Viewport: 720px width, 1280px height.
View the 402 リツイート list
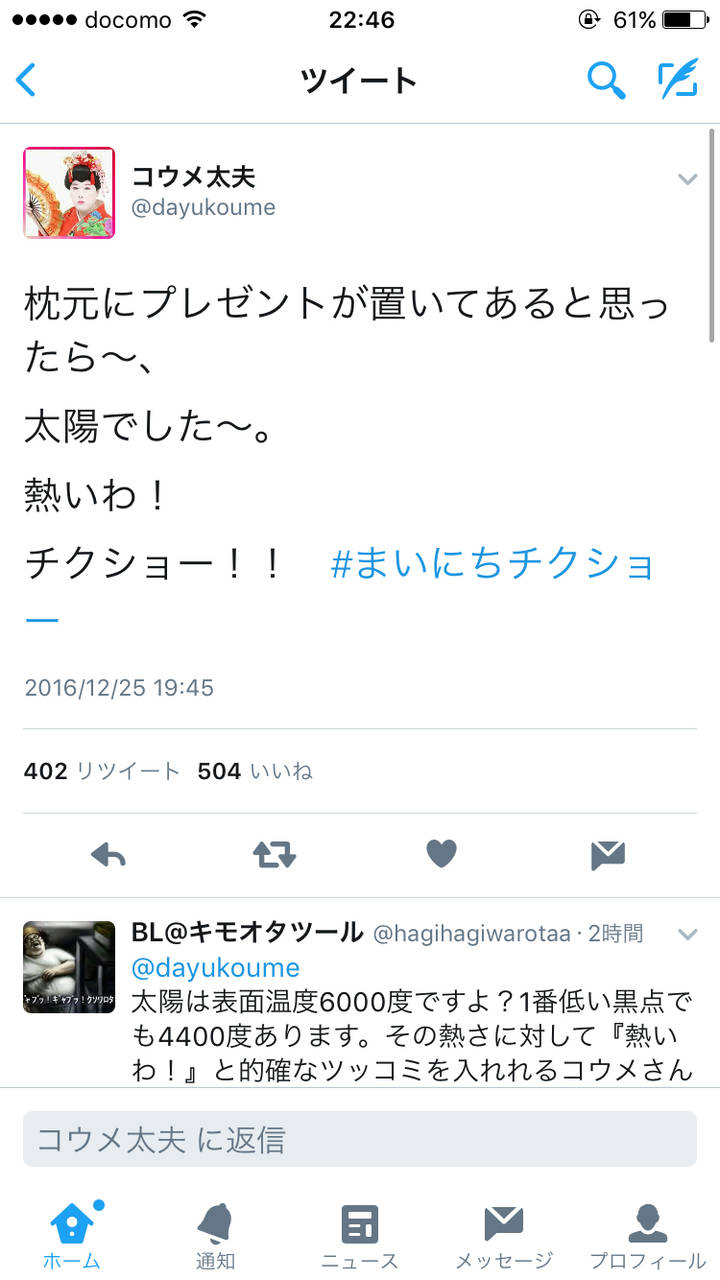click(102, 771)
